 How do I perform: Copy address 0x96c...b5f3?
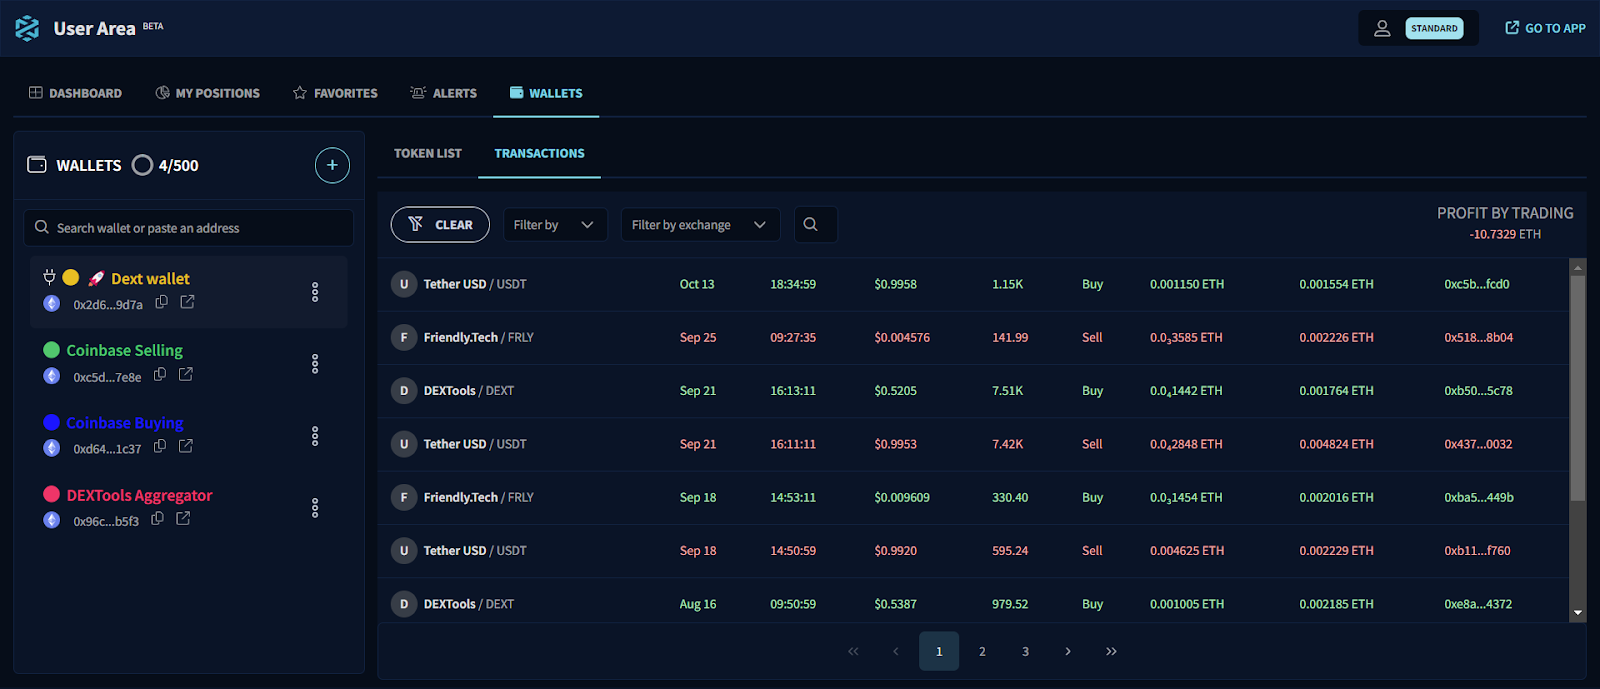[157, 519]
